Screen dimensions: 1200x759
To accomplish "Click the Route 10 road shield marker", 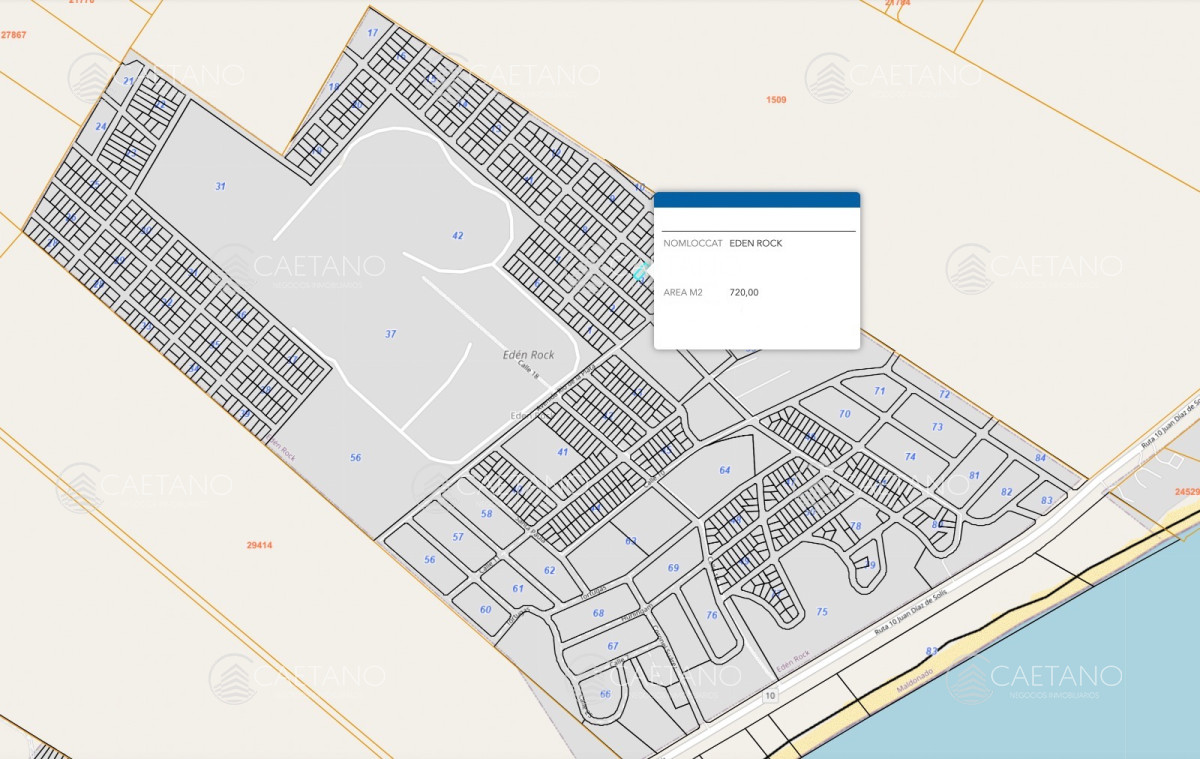I will (x=769, y=695).
